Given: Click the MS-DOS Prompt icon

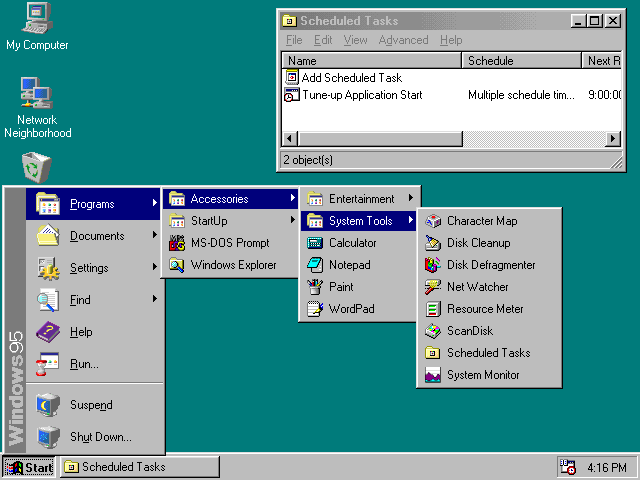Looking at the screenshot, I should (177, 243).
